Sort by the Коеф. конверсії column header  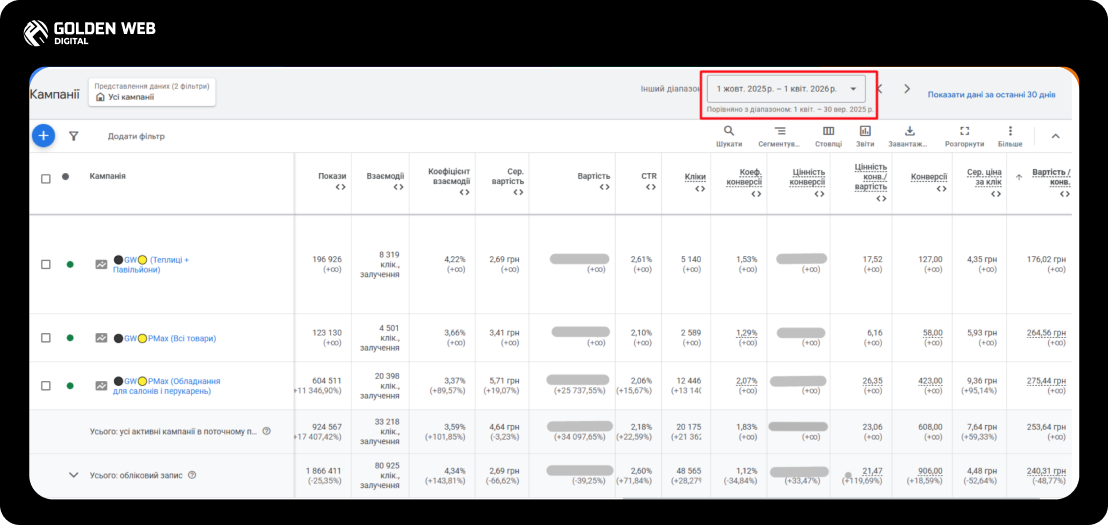tap(744, 177)
